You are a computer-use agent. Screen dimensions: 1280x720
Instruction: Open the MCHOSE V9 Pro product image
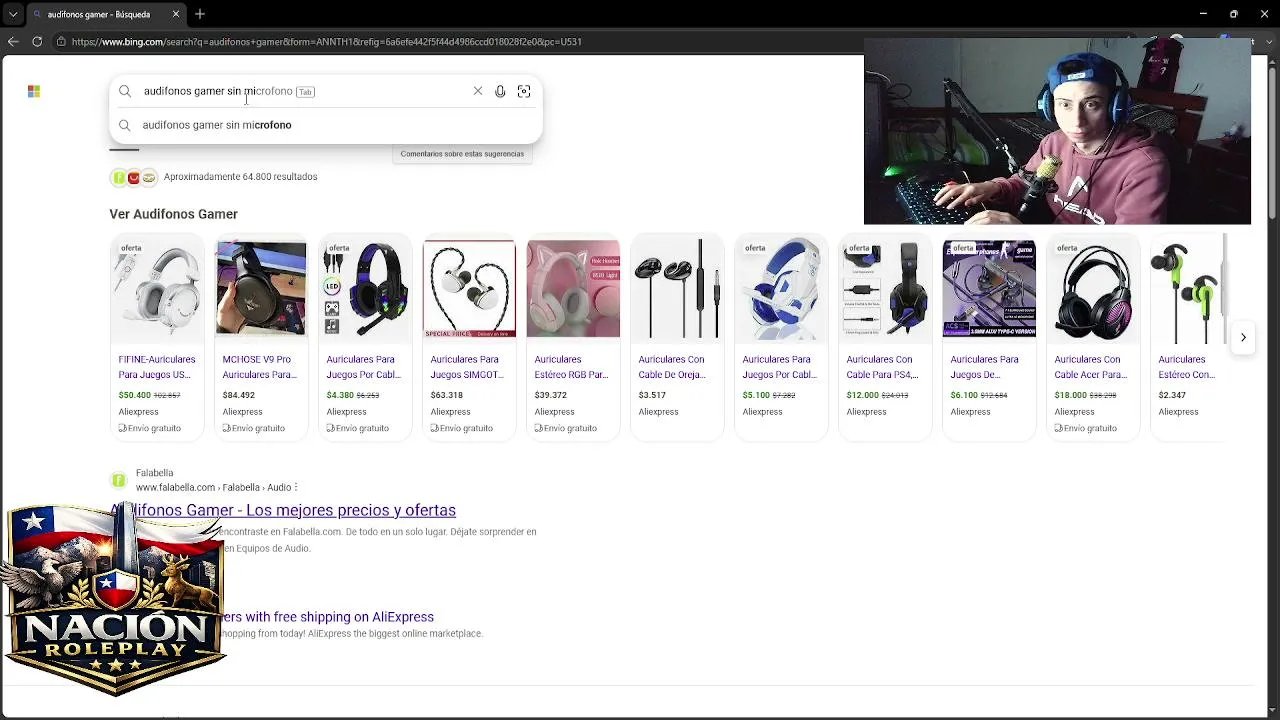click(261, 289)
